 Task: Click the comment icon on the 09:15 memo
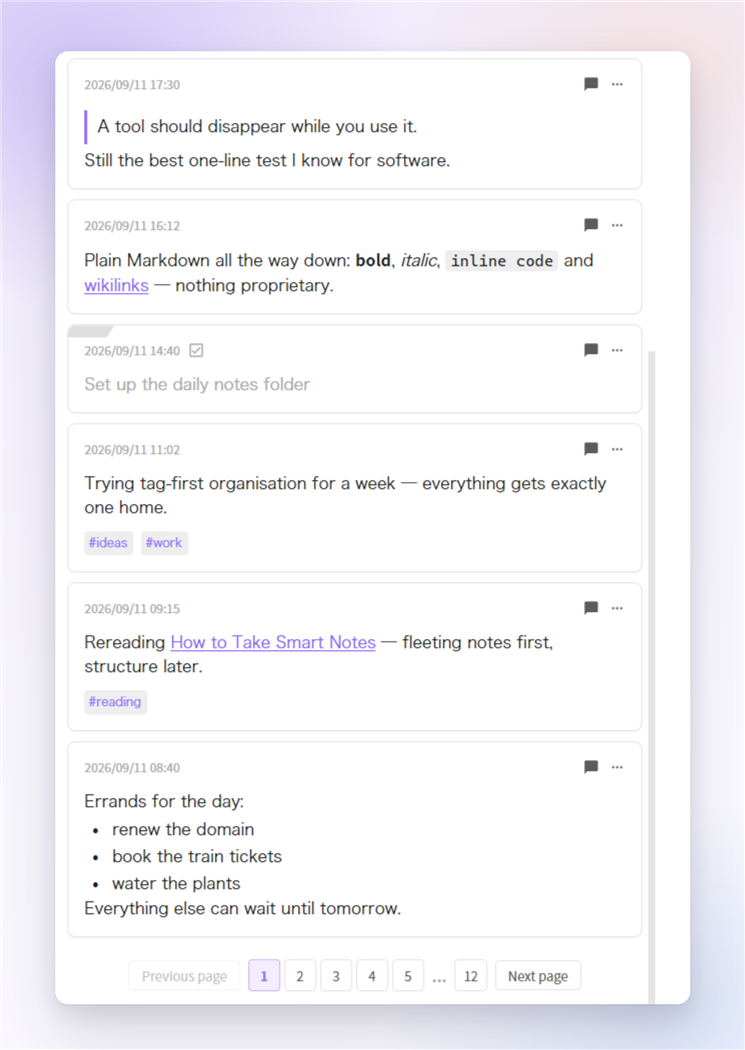591,607
